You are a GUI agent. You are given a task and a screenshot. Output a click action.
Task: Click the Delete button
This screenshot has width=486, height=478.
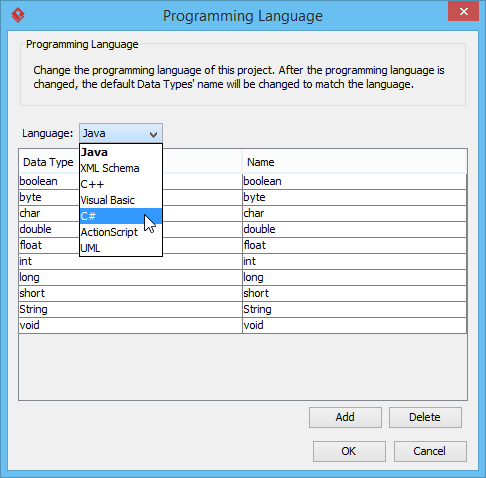pyautogui.click(x=425, y=417)
